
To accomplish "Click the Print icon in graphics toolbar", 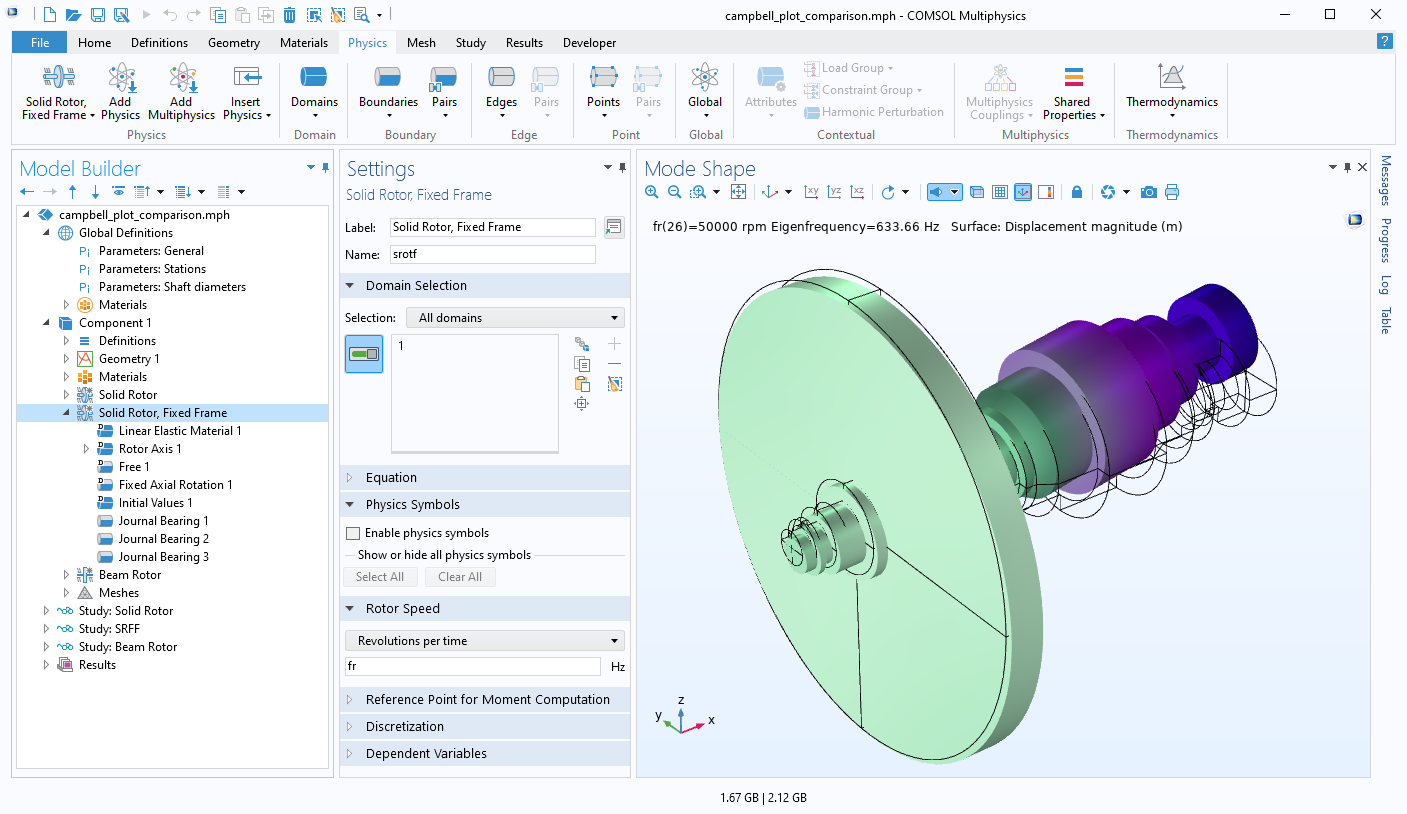I will coord(1172,192).
